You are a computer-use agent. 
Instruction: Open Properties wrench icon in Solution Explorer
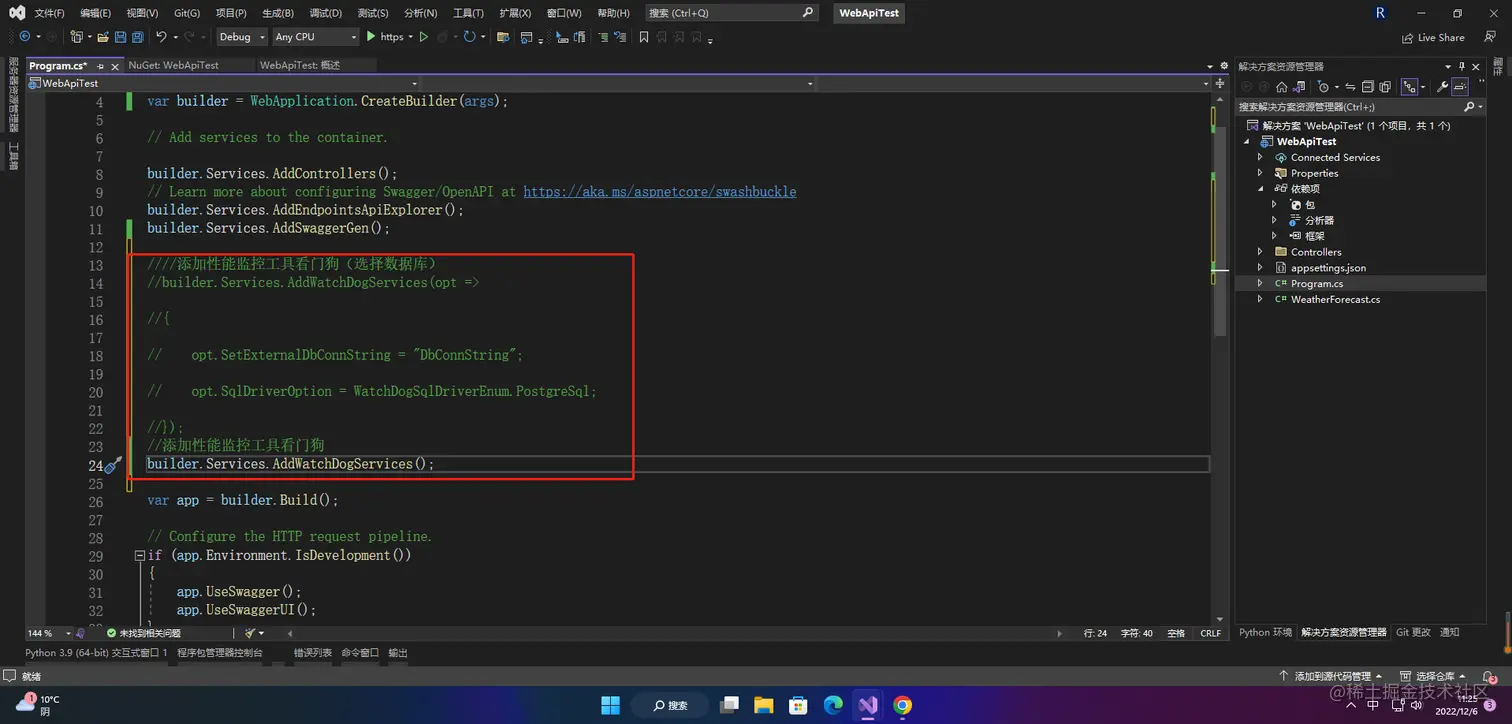coord(1444,87)
